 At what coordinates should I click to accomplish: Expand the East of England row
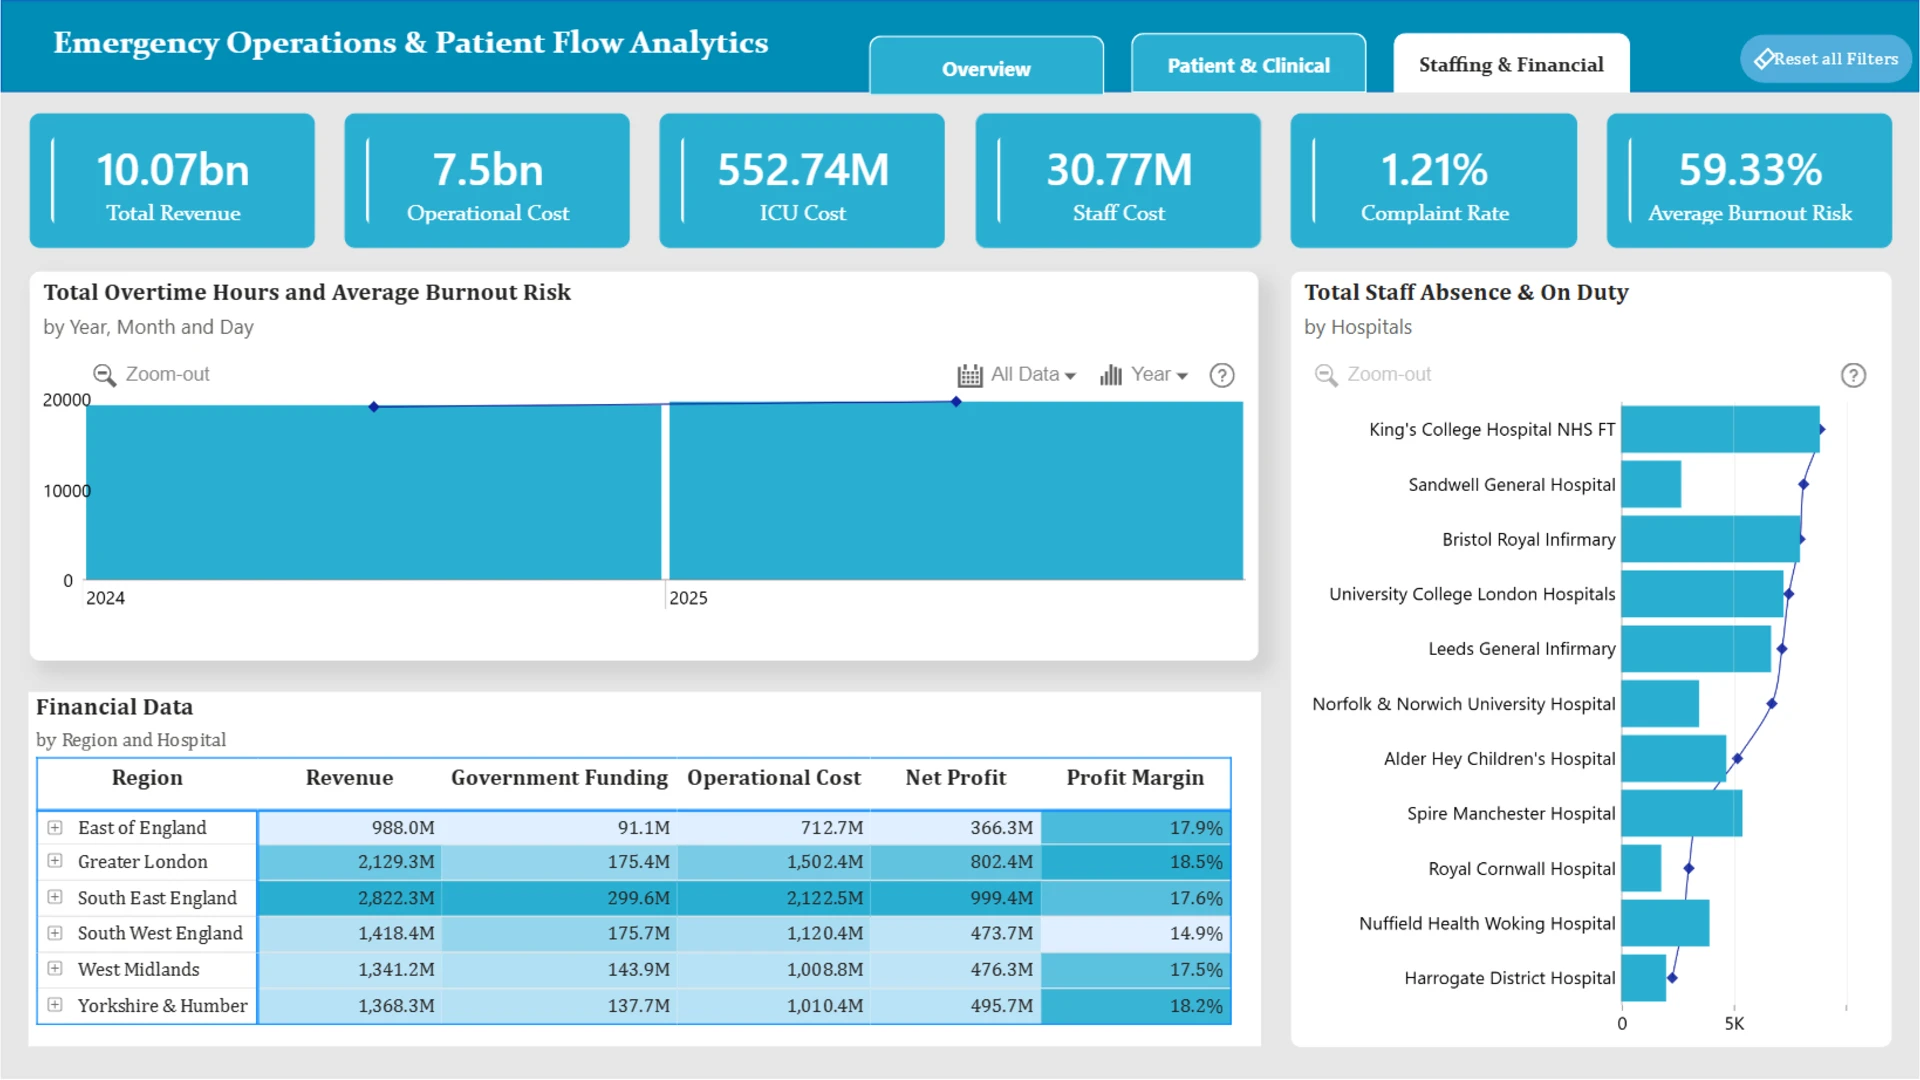[x=55, y=828]
